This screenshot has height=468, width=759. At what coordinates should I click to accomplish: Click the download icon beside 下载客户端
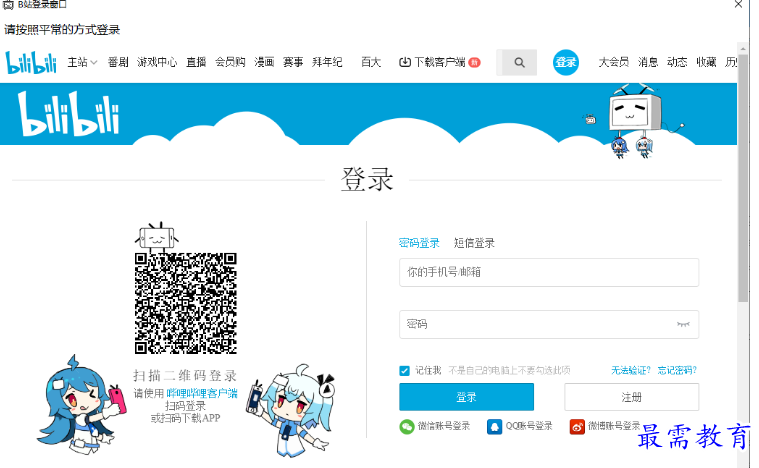pyautogui.click(x=405, y=62)
